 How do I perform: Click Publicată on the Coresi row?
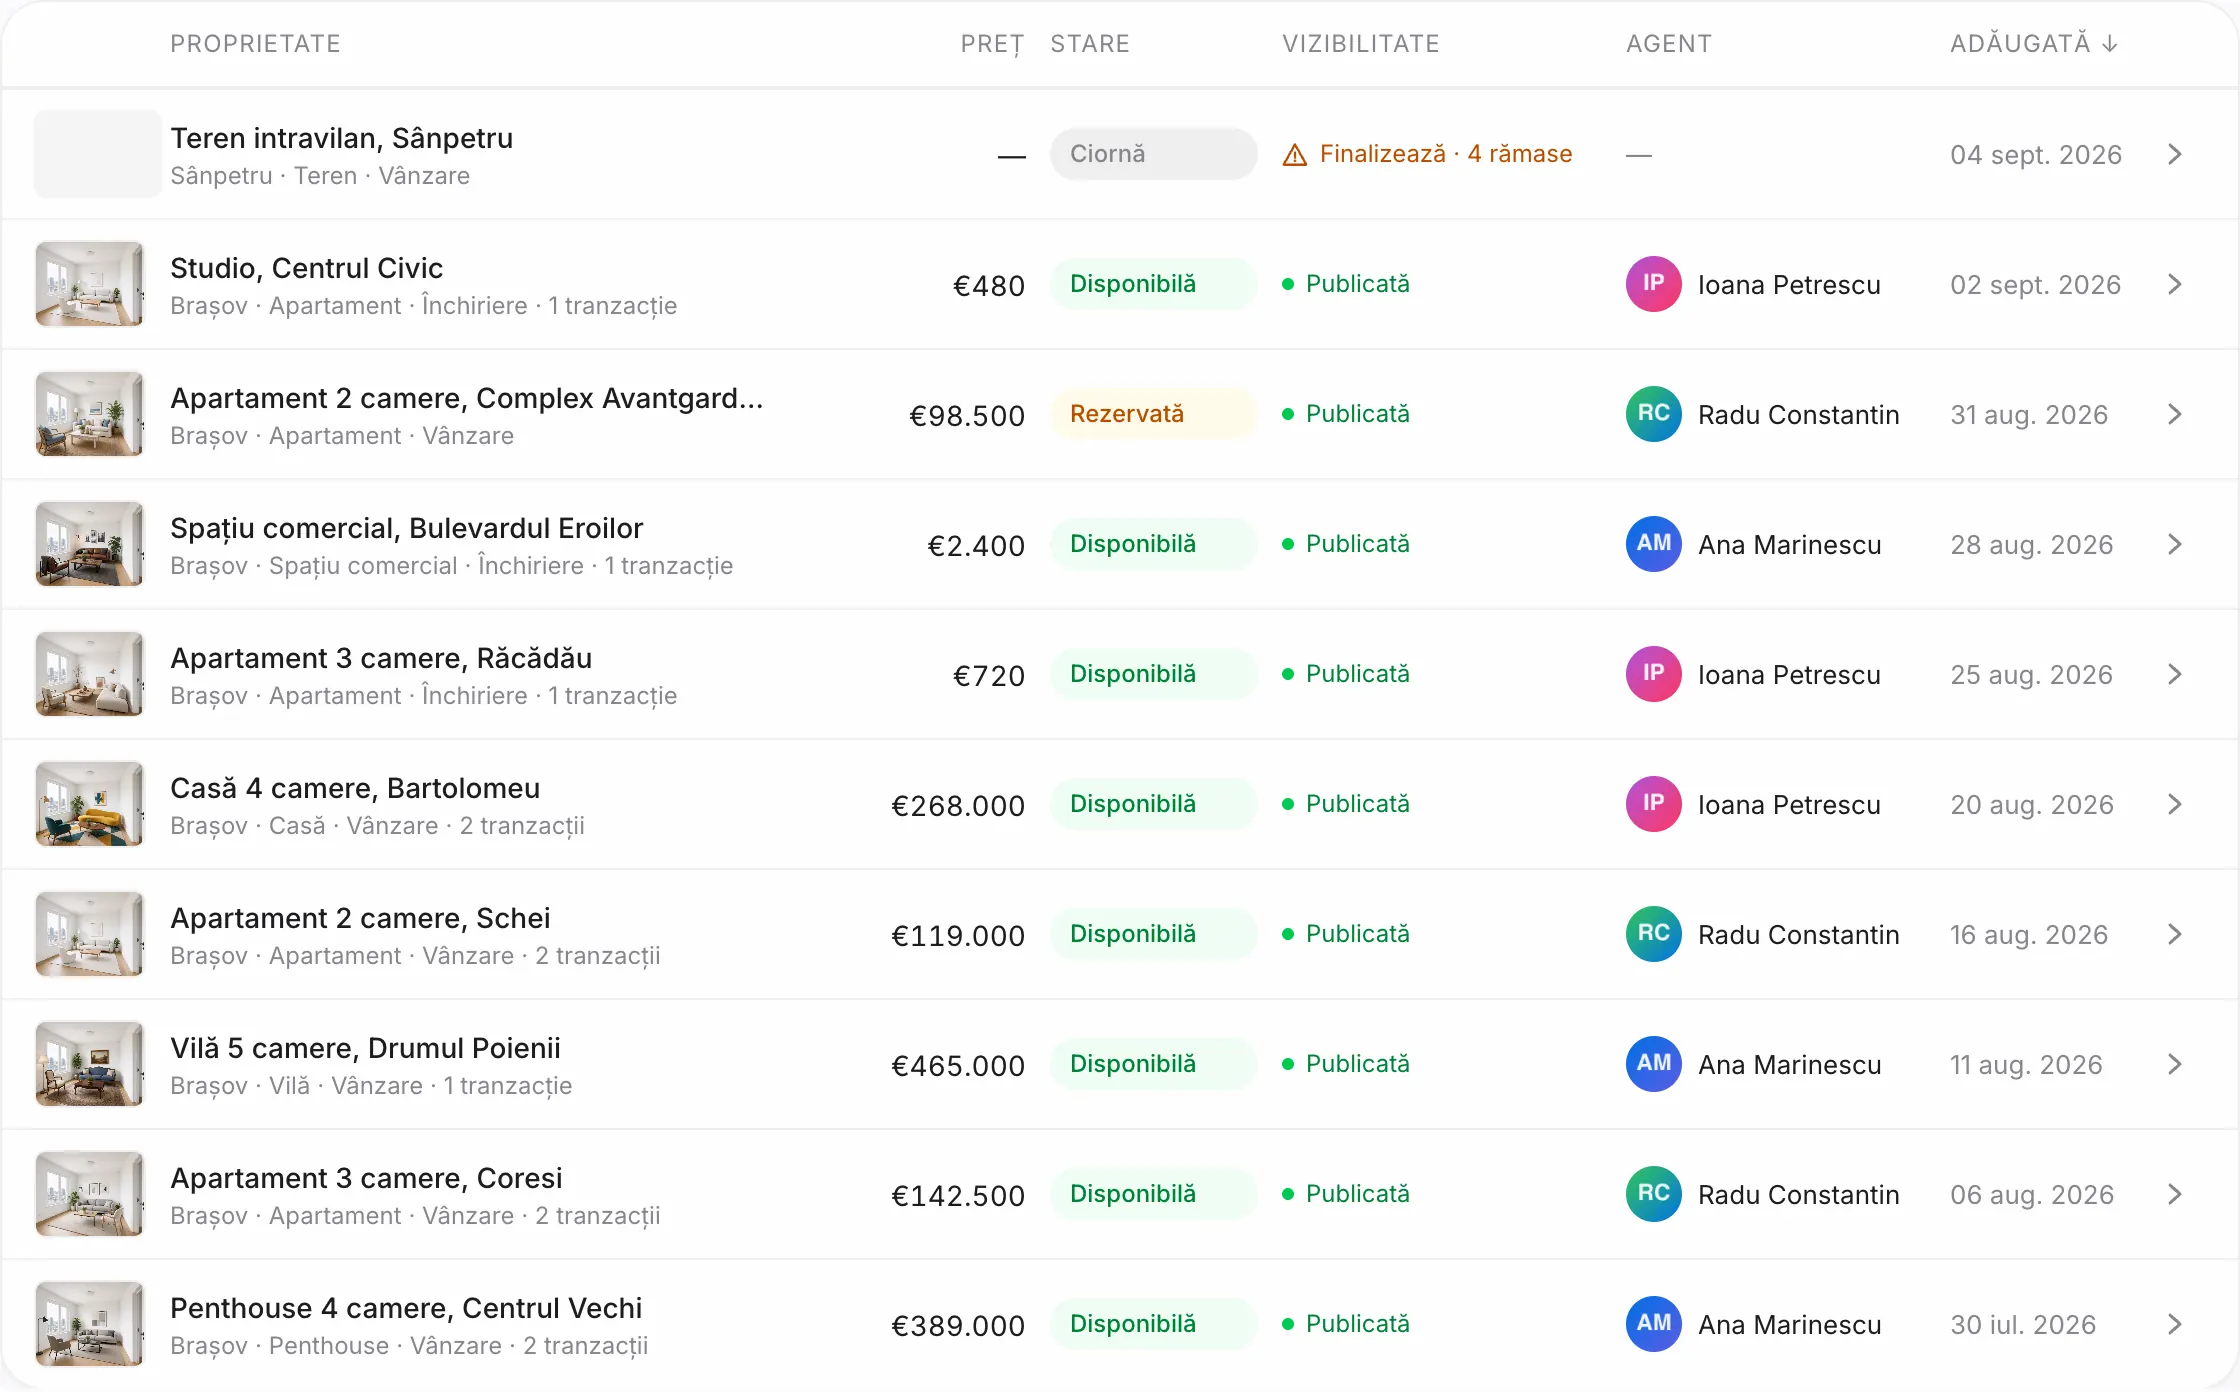click(1346, 1194)
